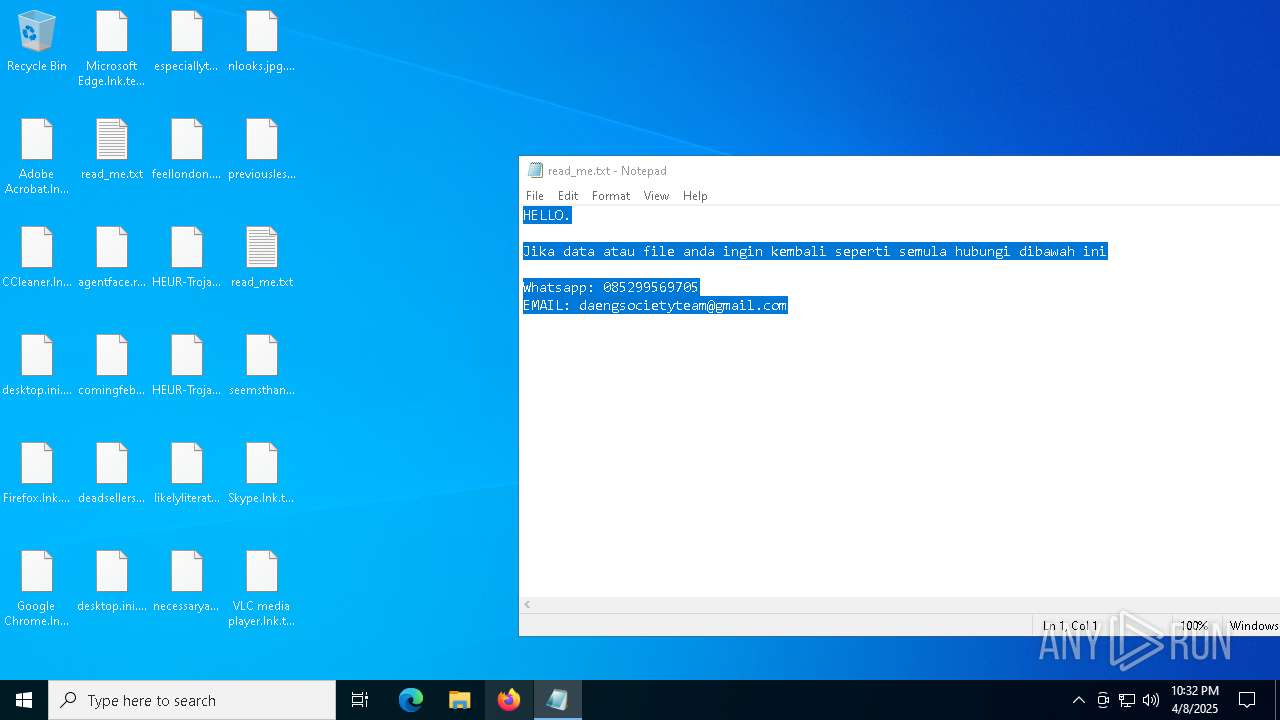Select the seemsthan... desktop file
This screenshot has width=1280, height=720.
[261, 366]
